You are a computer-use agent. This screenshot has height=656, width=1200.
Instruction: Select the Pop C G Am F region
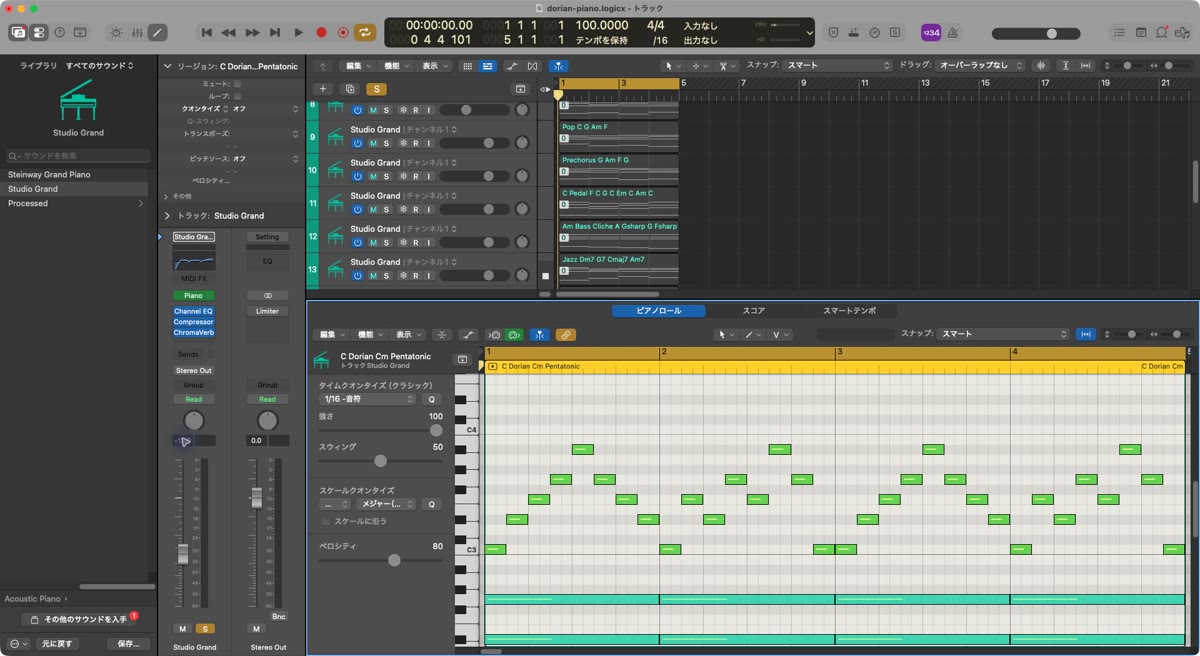point(619,136)
